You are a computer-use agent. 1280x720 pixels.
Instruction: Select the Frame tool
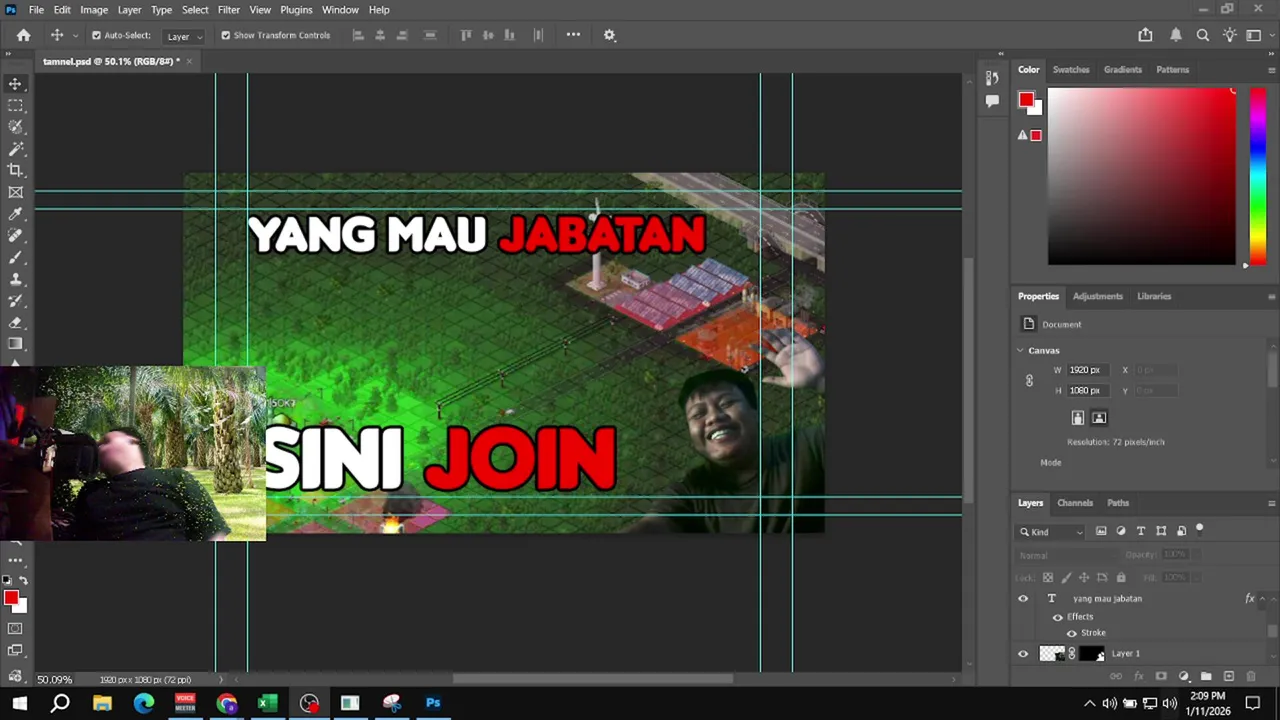click(x=15, y=192)
